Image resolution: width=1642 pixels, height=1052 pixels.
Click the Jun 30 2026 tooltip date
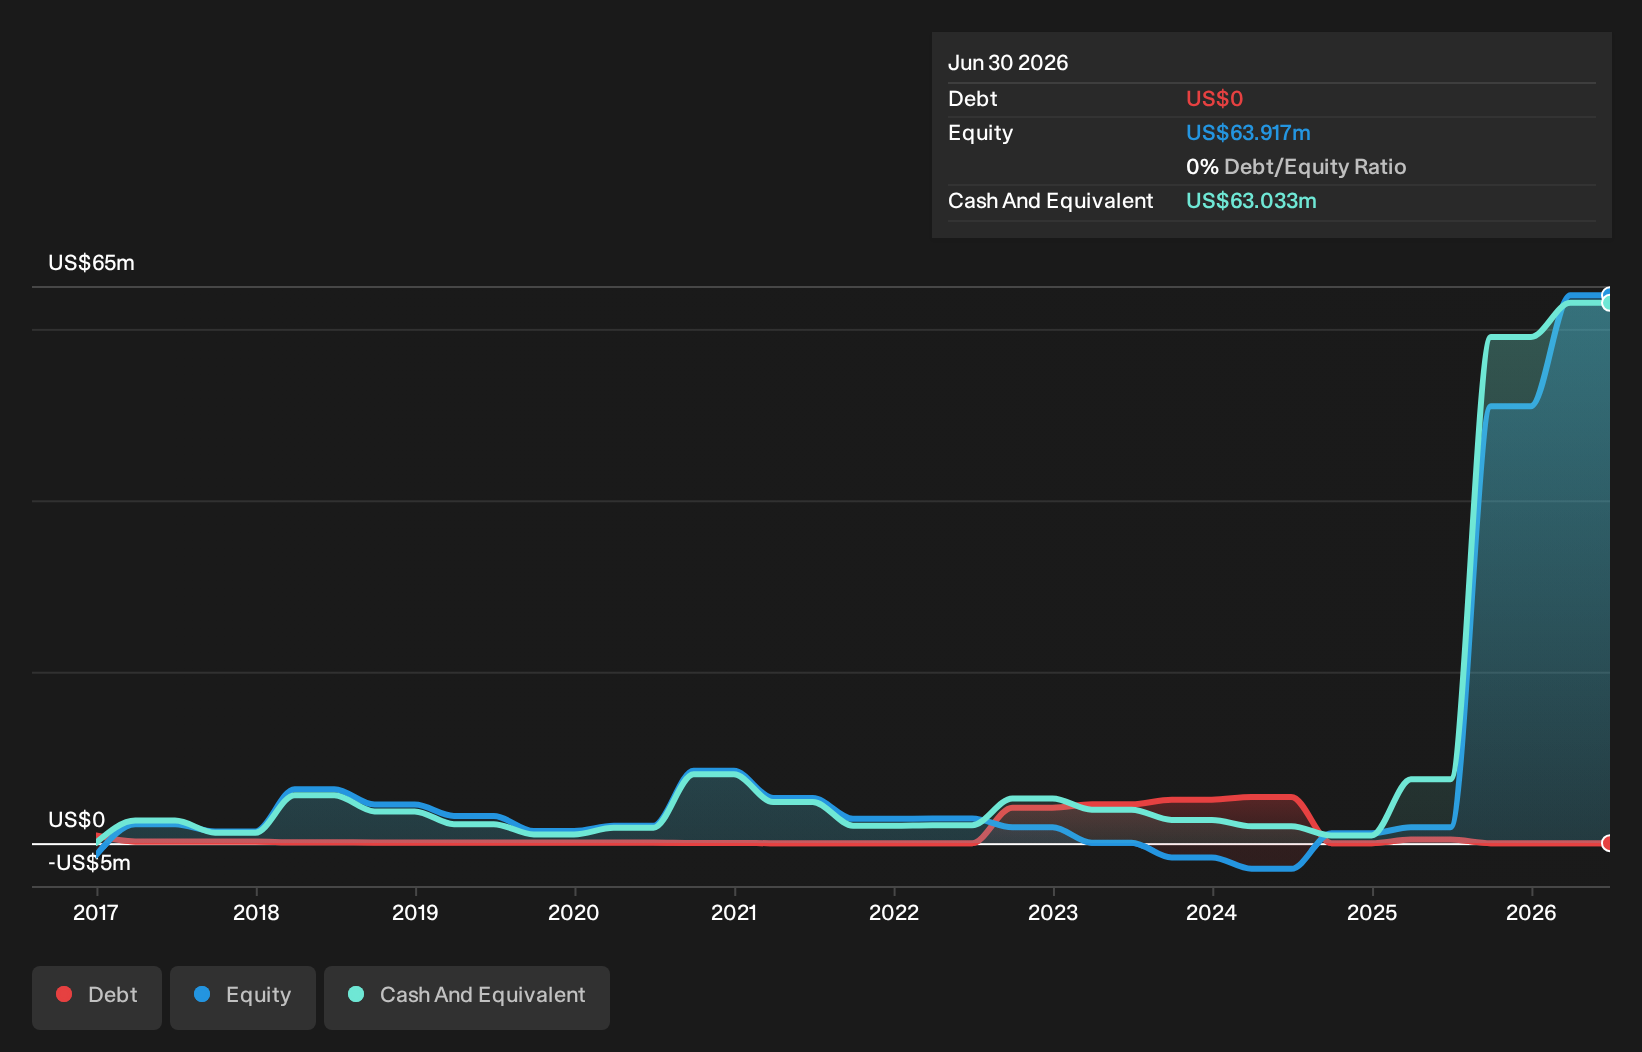pyautogui.click(x=1008, y=63)
